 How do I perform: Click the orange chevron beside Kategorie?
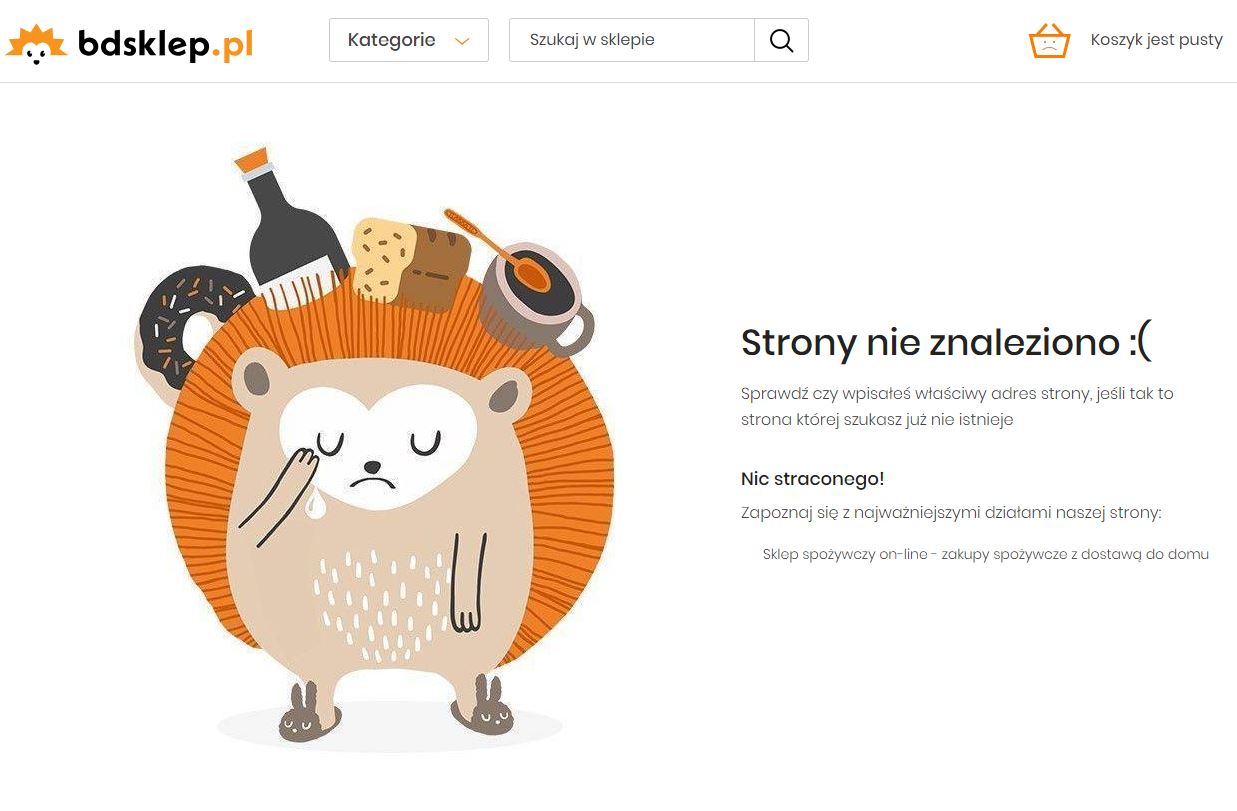pos(461,41)
